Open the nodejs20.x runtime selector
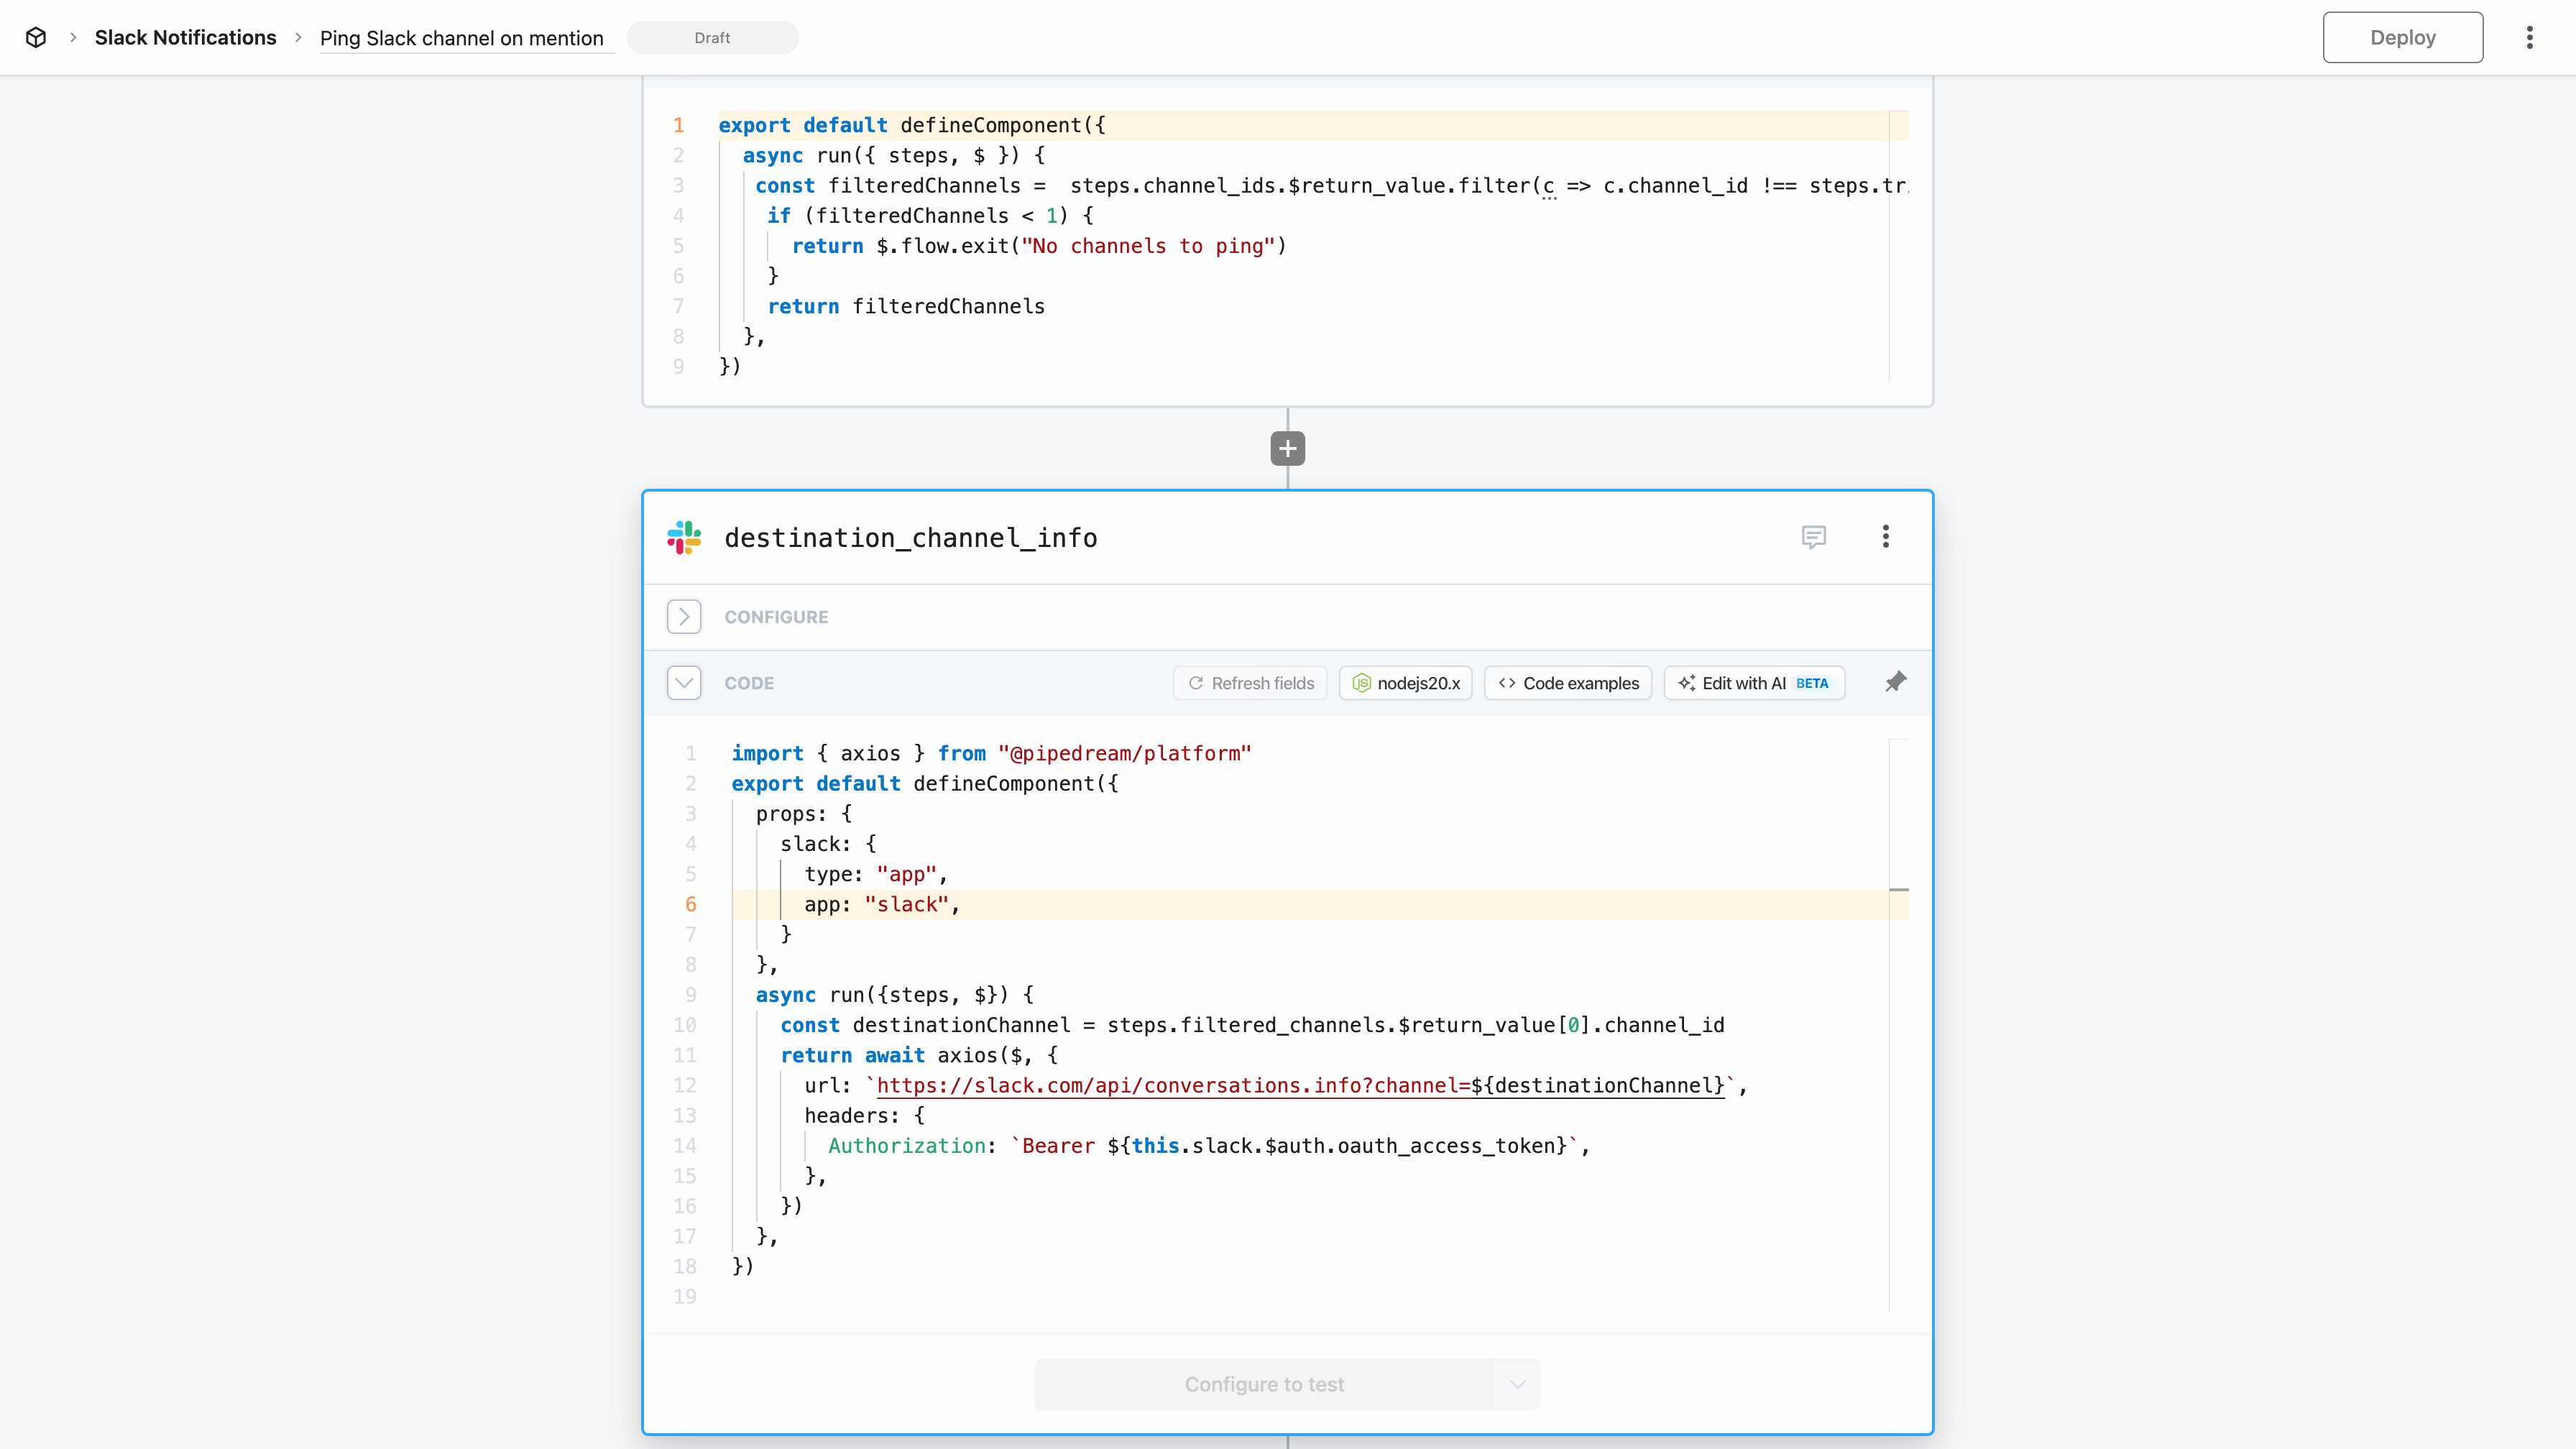This screenshot has height=1449, width=2576. coord(1406,683)
